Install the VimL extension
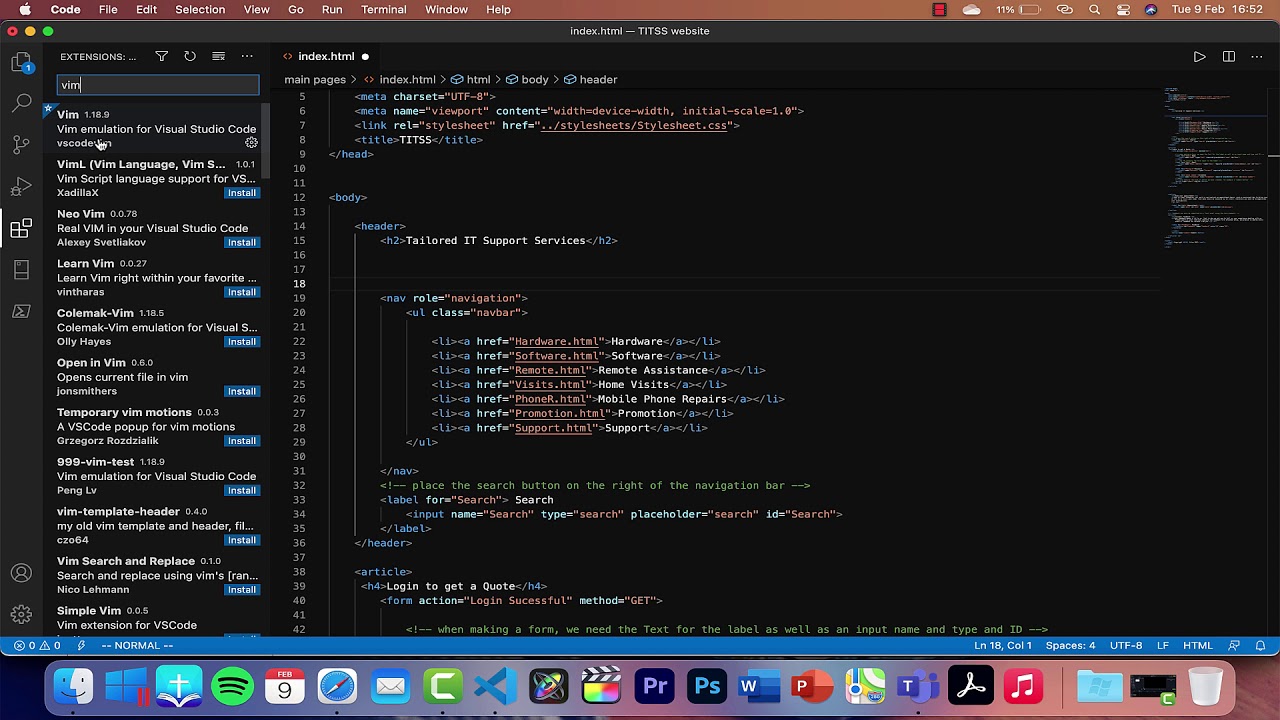1280x720 pixels. tap(241, 193)
